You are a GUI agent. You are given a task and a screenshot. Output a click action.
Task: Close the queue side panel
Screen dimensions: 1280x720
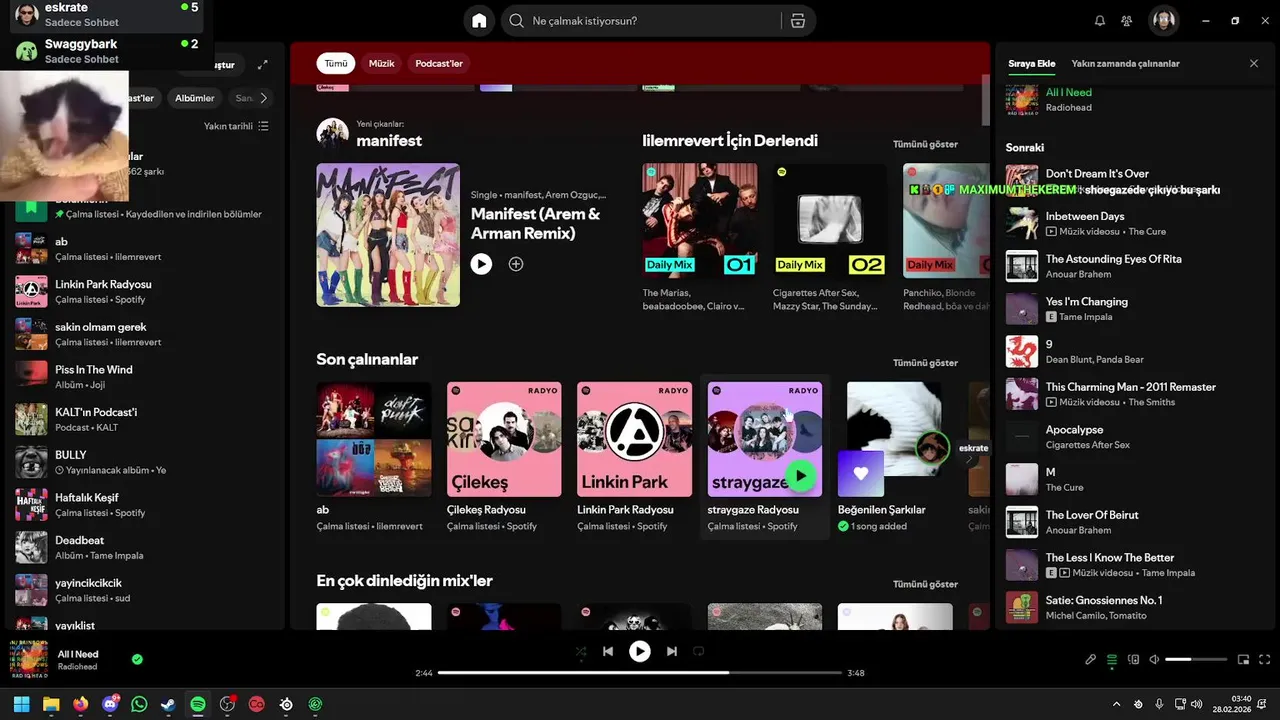click(x=1254, y=63)
